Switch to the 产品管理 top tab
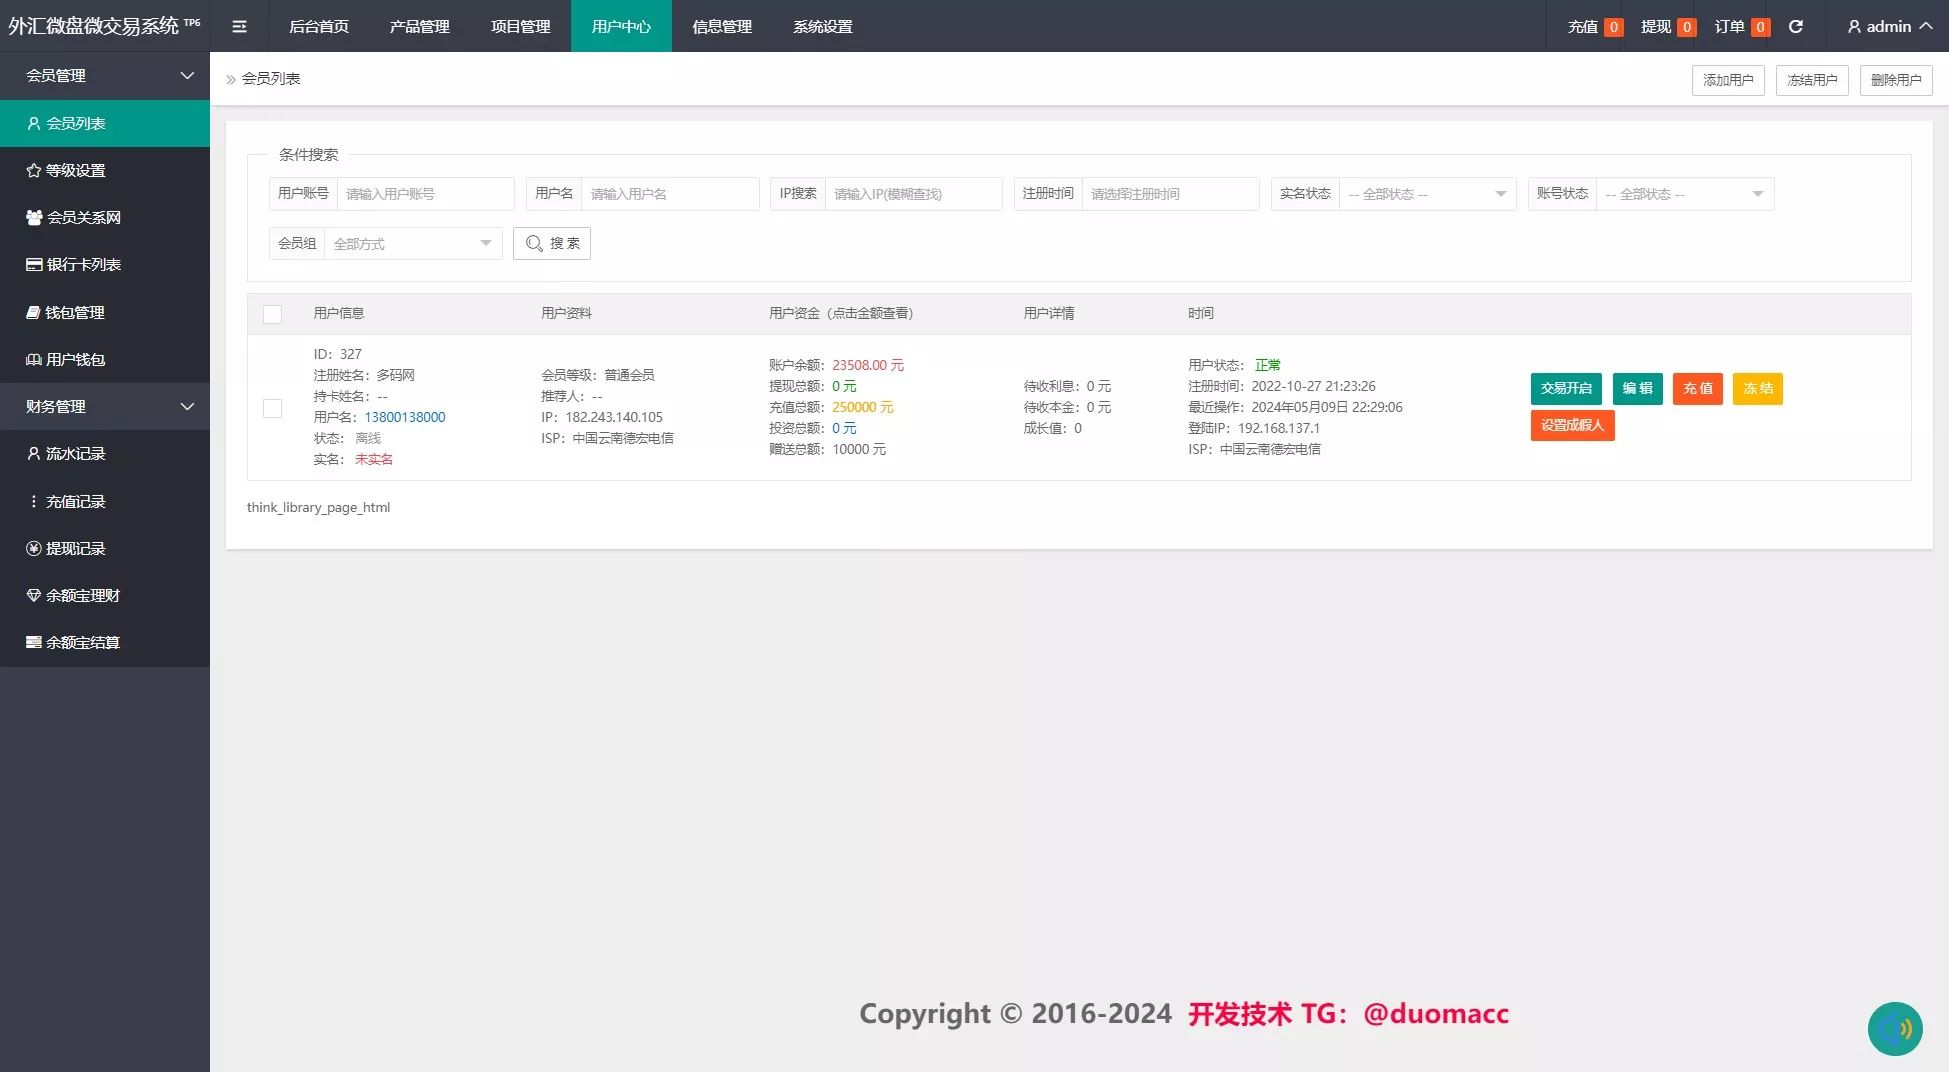Screen dimensions: 1949x1072 (x=420, y=27)
